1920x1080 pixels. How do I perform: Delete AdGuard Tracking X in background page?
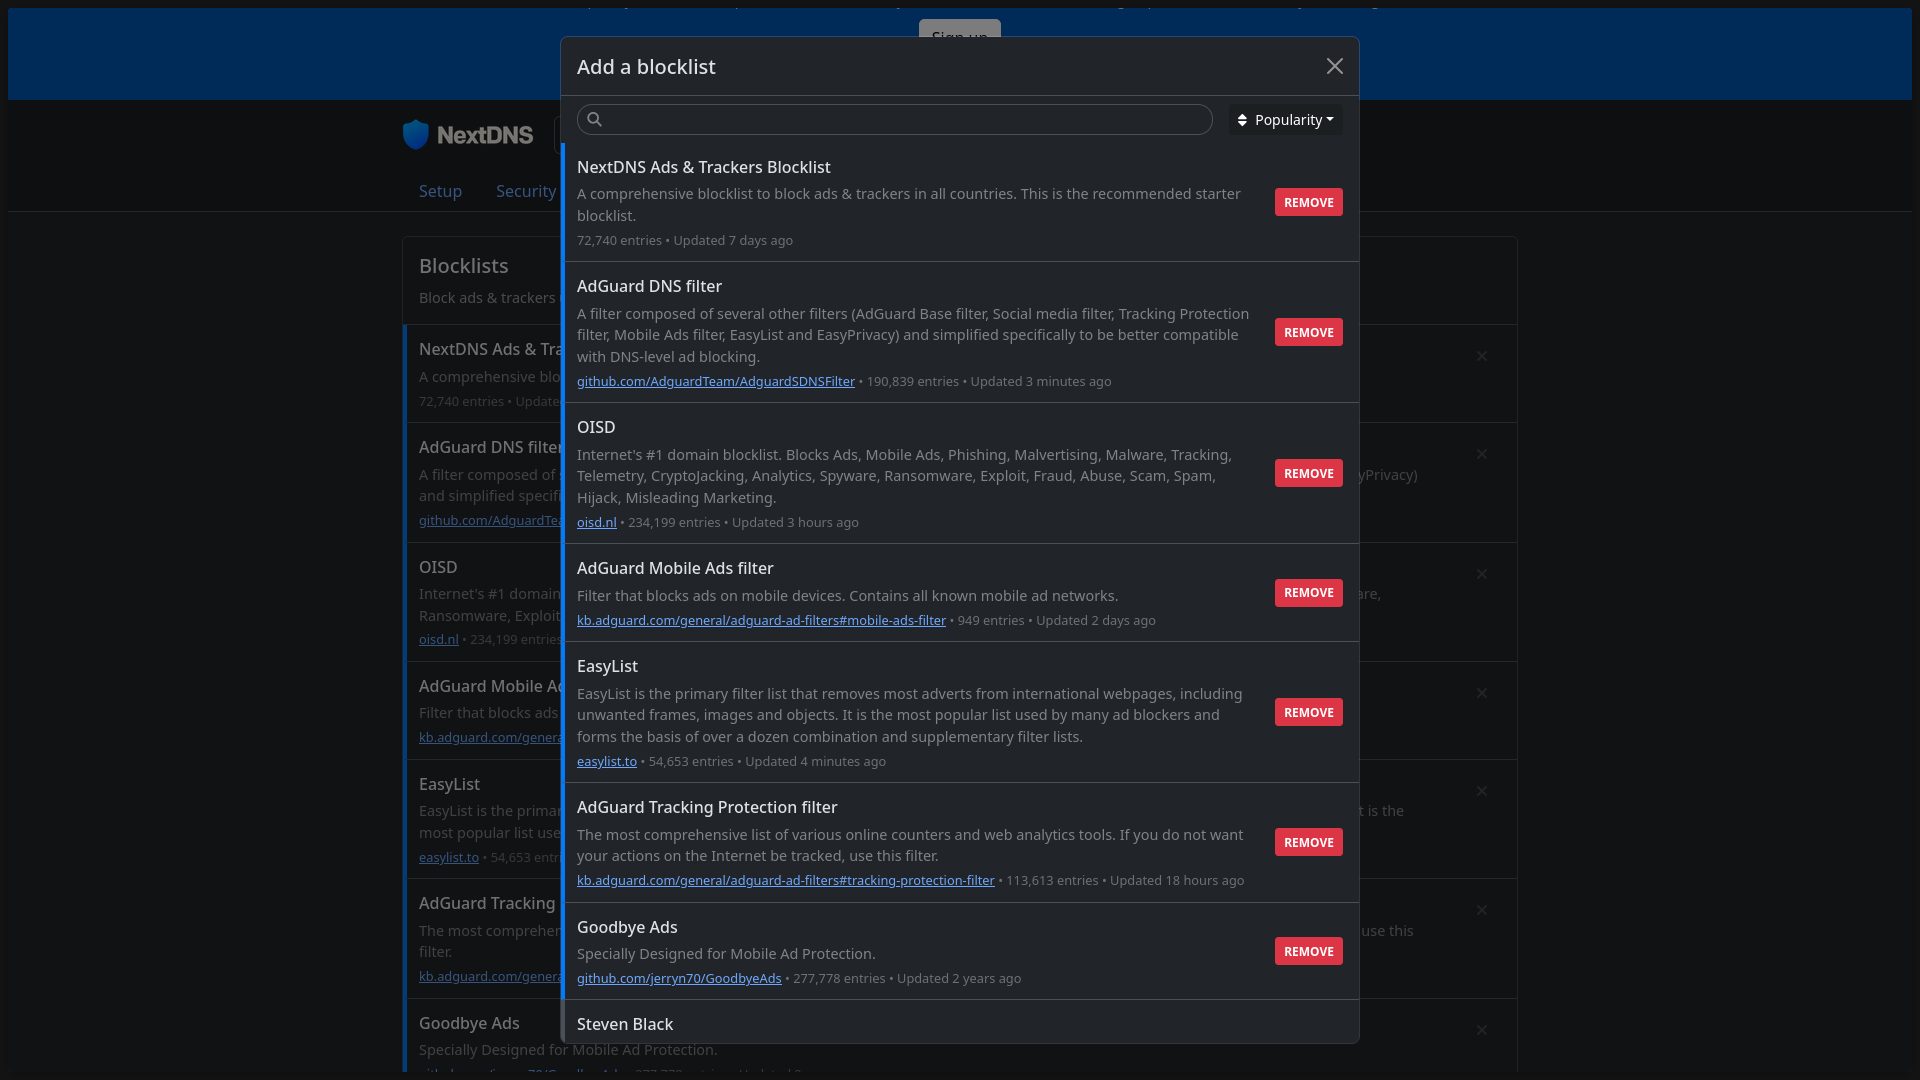click(1482, 910)
